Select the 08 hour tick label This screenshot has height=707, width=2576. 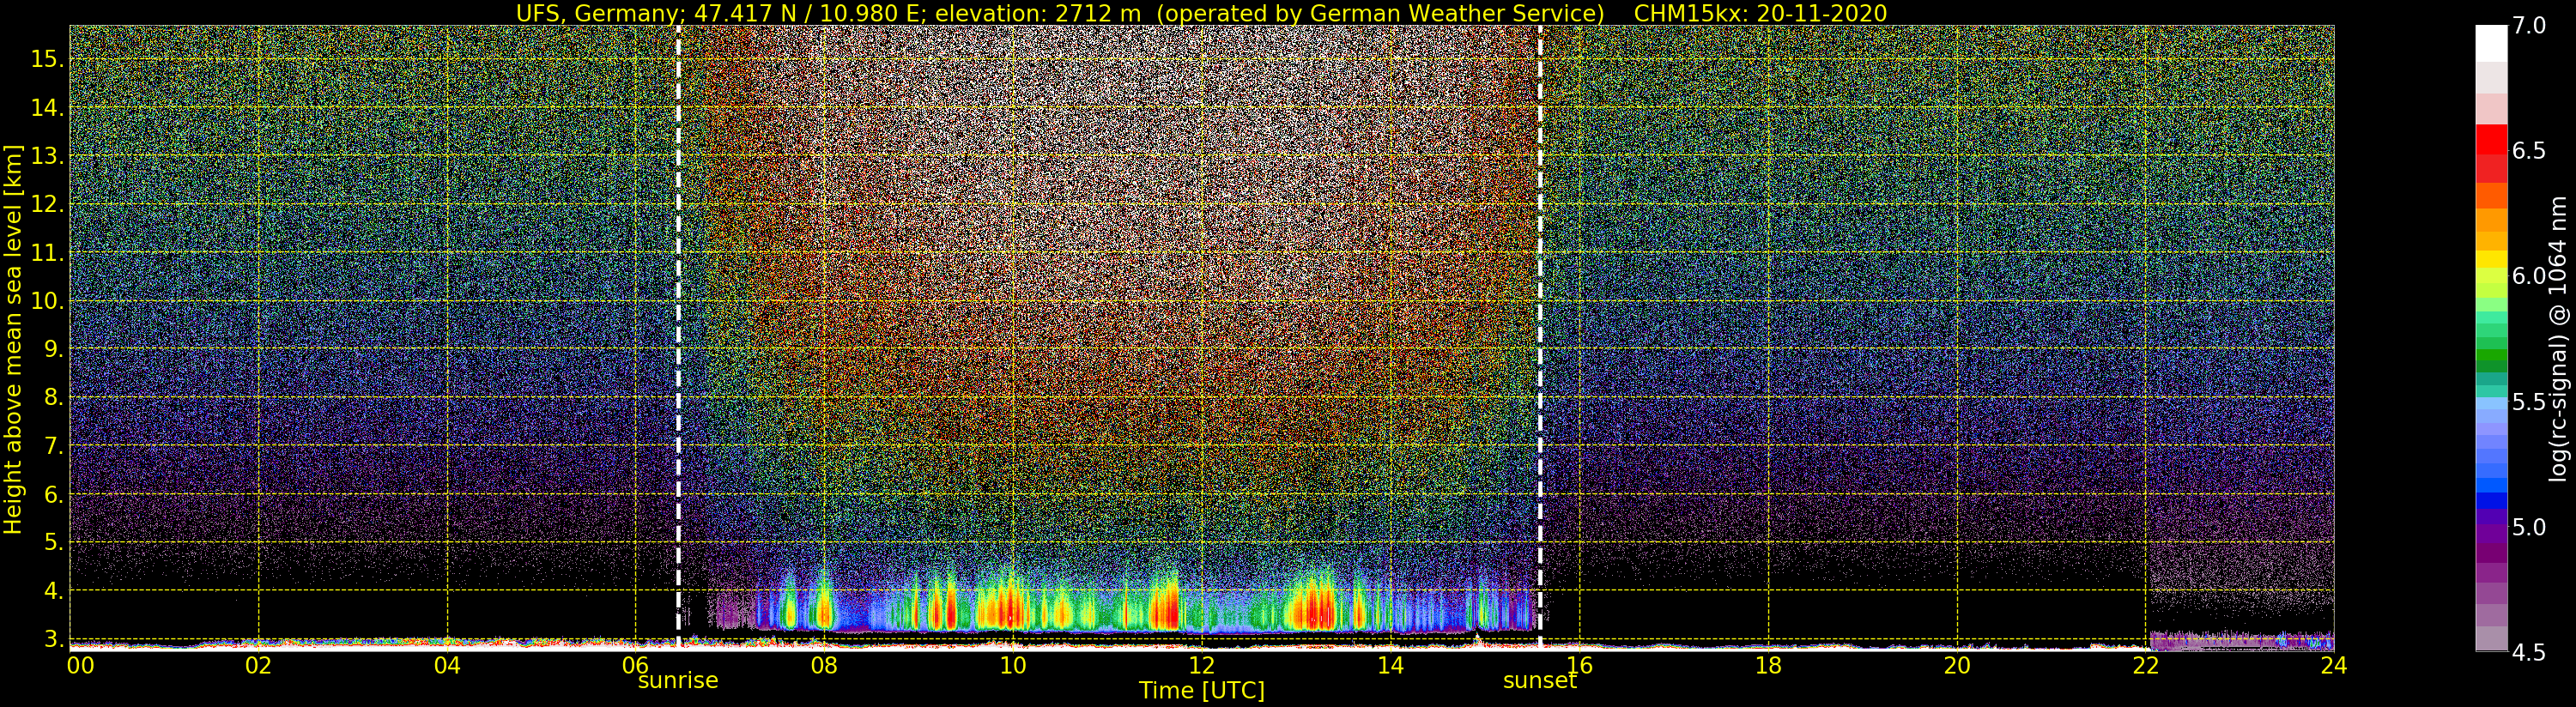point(824,665)
